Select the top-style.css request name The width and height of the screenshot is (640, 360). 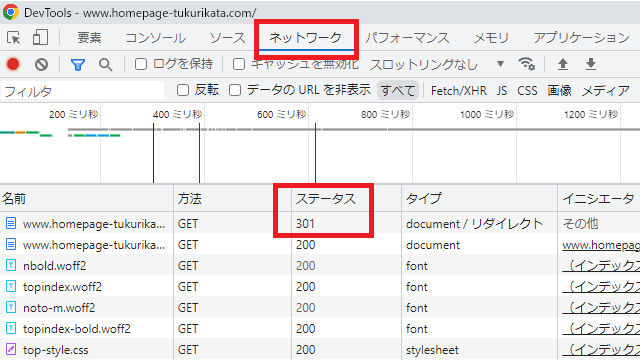[x=56, y=350]
